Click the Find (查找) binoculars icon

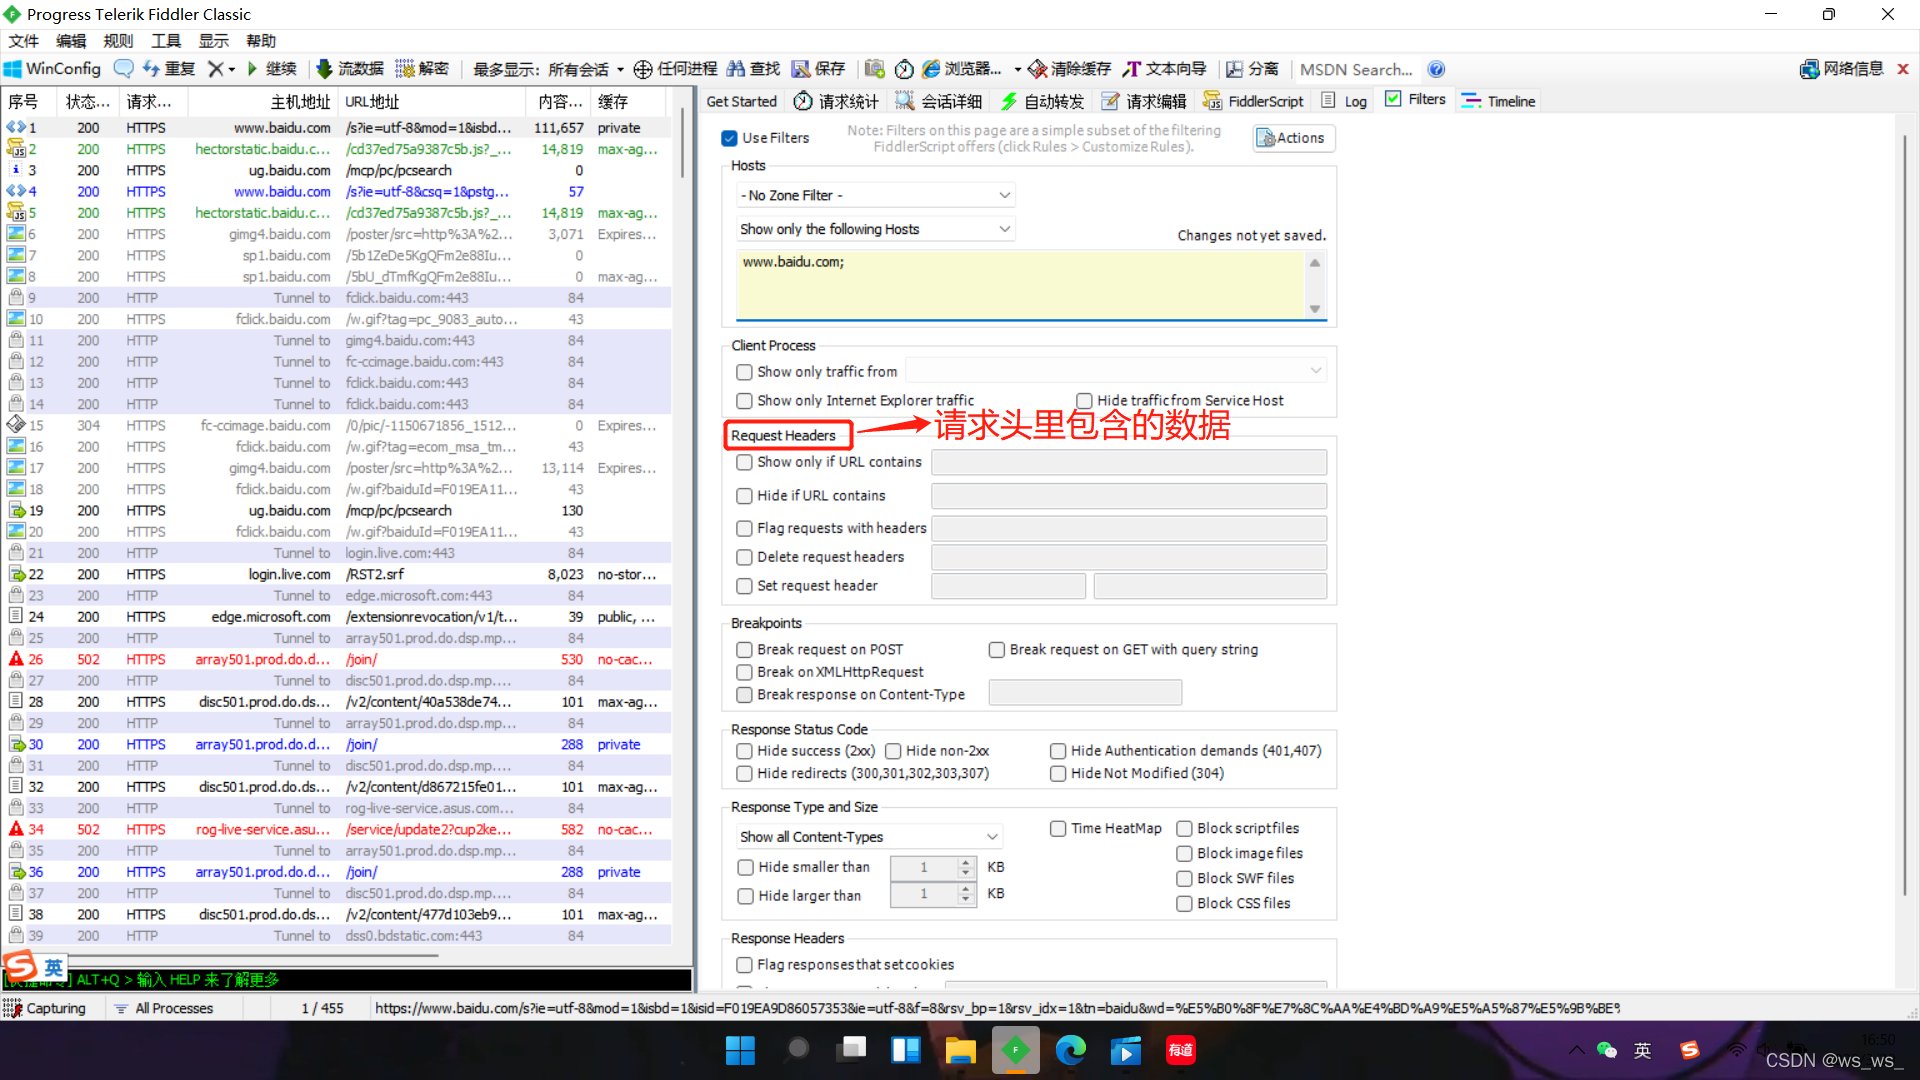(736, 69)
